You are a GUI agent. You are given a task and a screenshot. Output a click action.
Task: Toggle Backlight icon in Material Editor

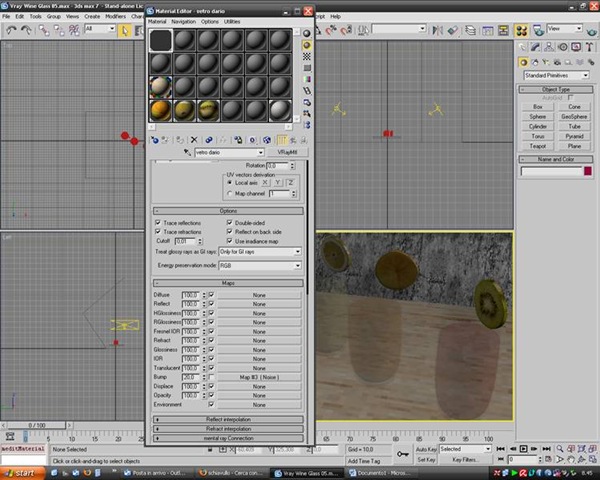click(307, 45)
